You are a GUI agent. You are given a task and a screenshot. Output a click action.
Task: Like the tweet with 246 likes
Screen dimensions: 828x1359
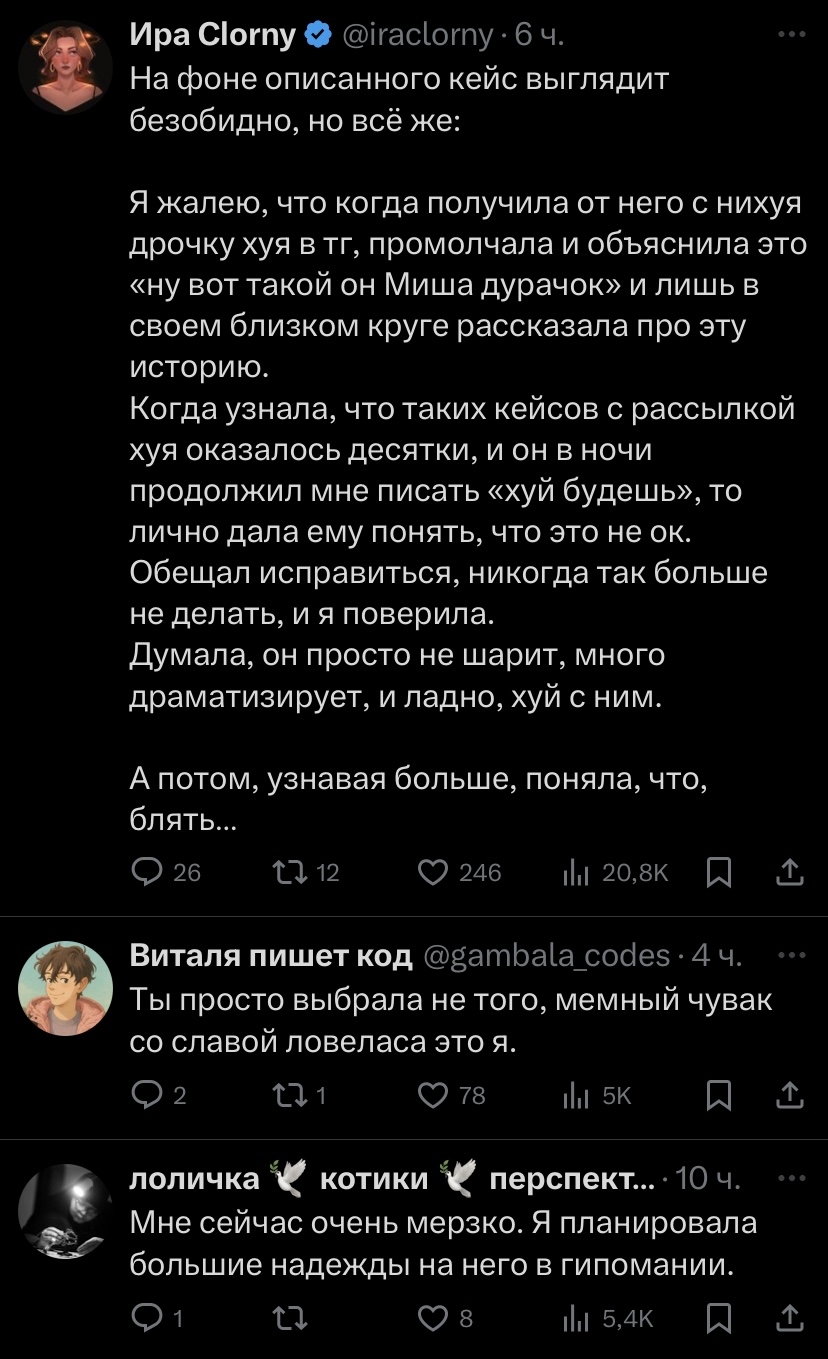click(x=433, y=872)
